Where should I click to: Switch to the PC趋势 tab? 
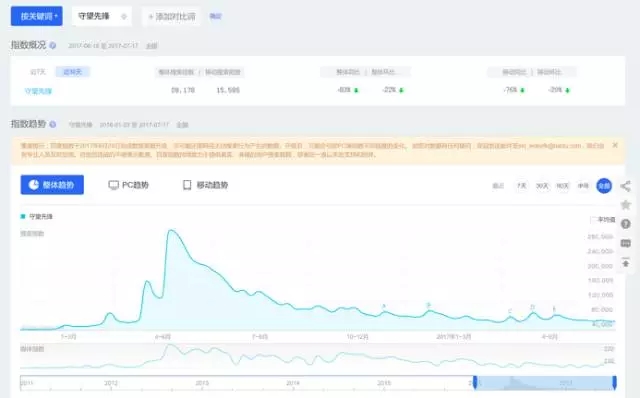(x=129, y=185)
